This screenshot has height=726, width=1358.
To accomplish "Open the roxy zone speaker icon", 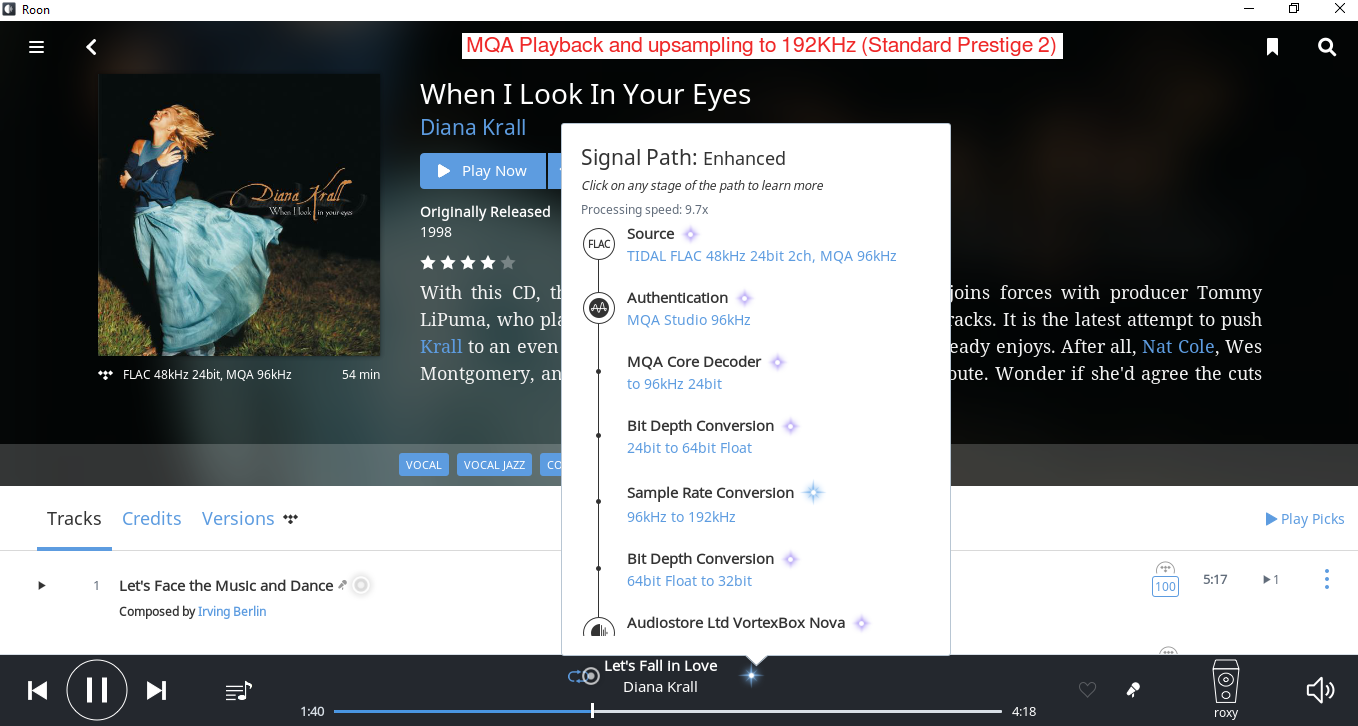I will click(1226, 682).
